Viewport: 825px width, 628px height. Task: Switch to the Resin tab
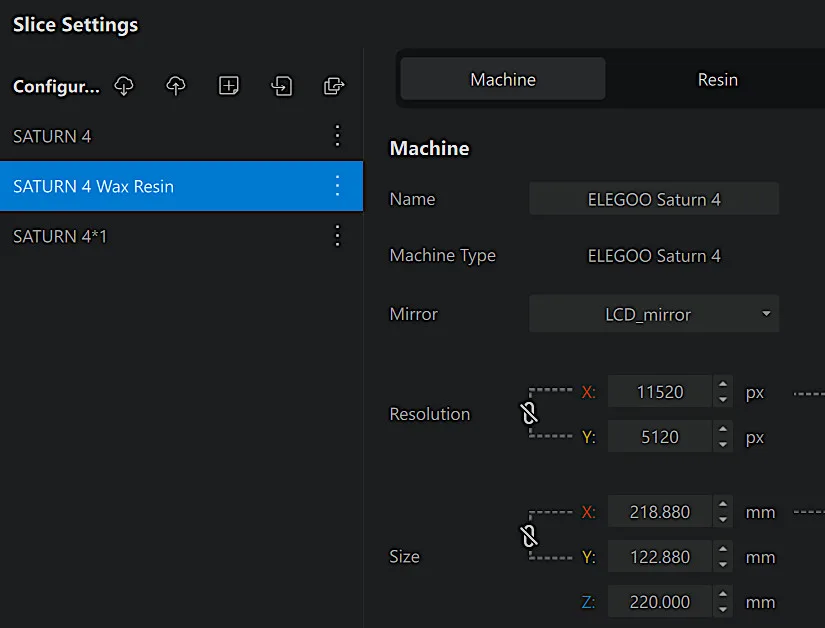pos(718,79)
